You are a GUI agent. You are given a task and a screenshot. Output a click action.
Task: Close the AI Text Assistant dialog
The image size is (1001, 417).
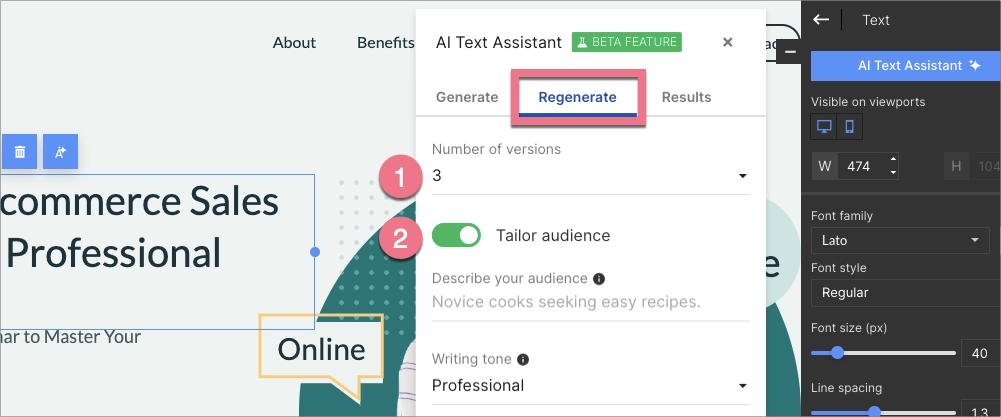click(x=727, y=42)
